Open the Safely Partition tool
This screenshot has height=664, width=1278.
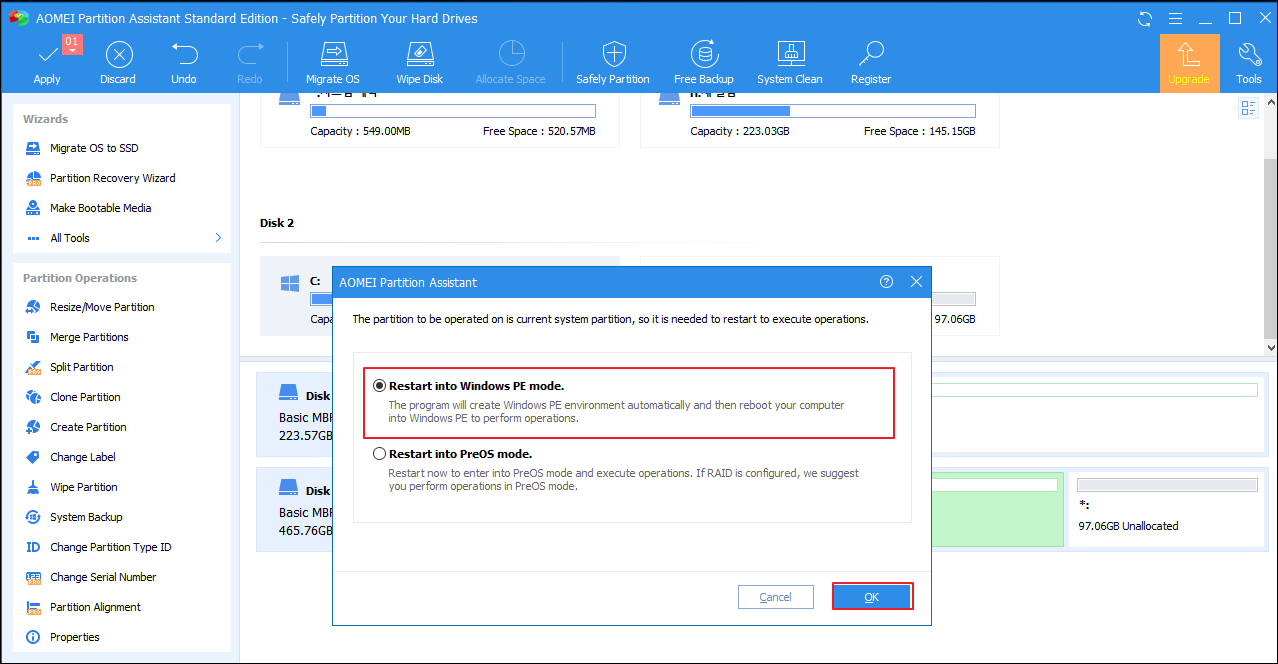pos(613,62)
